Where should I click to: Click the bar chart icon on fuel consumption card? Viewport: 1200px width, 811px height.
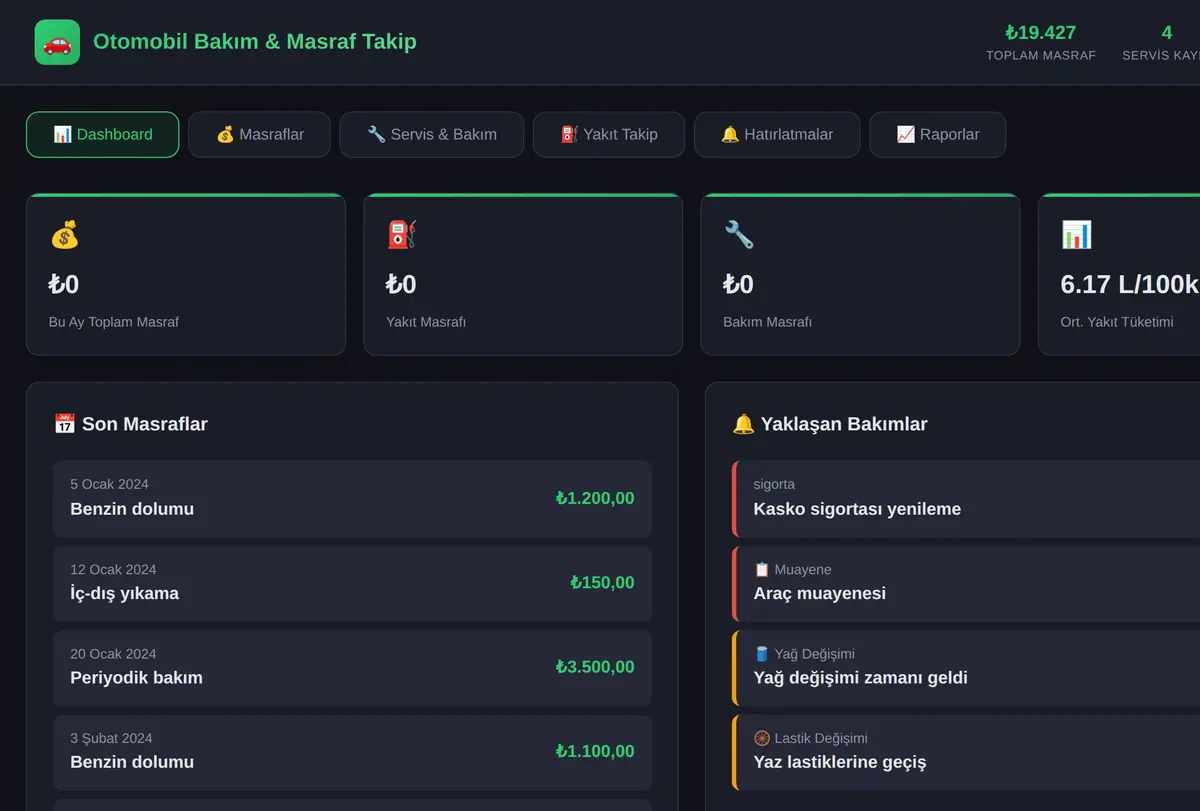[x=1076, y=235]
